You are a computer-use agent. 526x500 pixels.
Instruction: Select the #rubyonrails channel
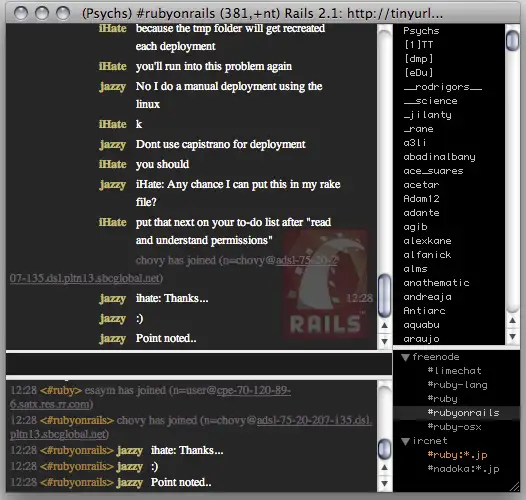coord(463,413)
